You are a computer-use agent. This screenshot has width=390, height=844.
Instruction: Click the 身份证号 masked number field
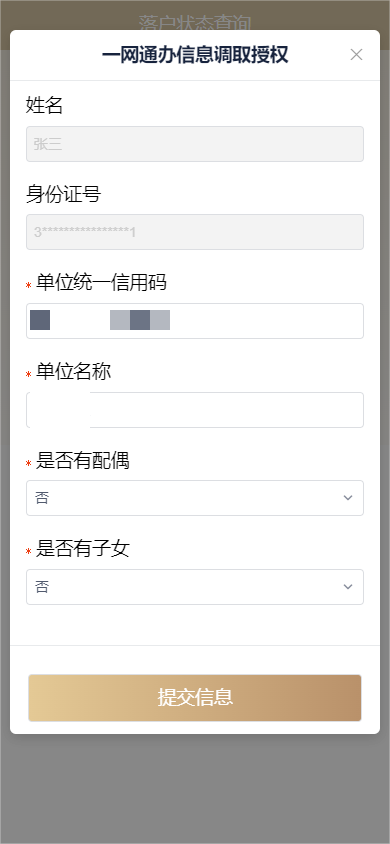(195, 232)
